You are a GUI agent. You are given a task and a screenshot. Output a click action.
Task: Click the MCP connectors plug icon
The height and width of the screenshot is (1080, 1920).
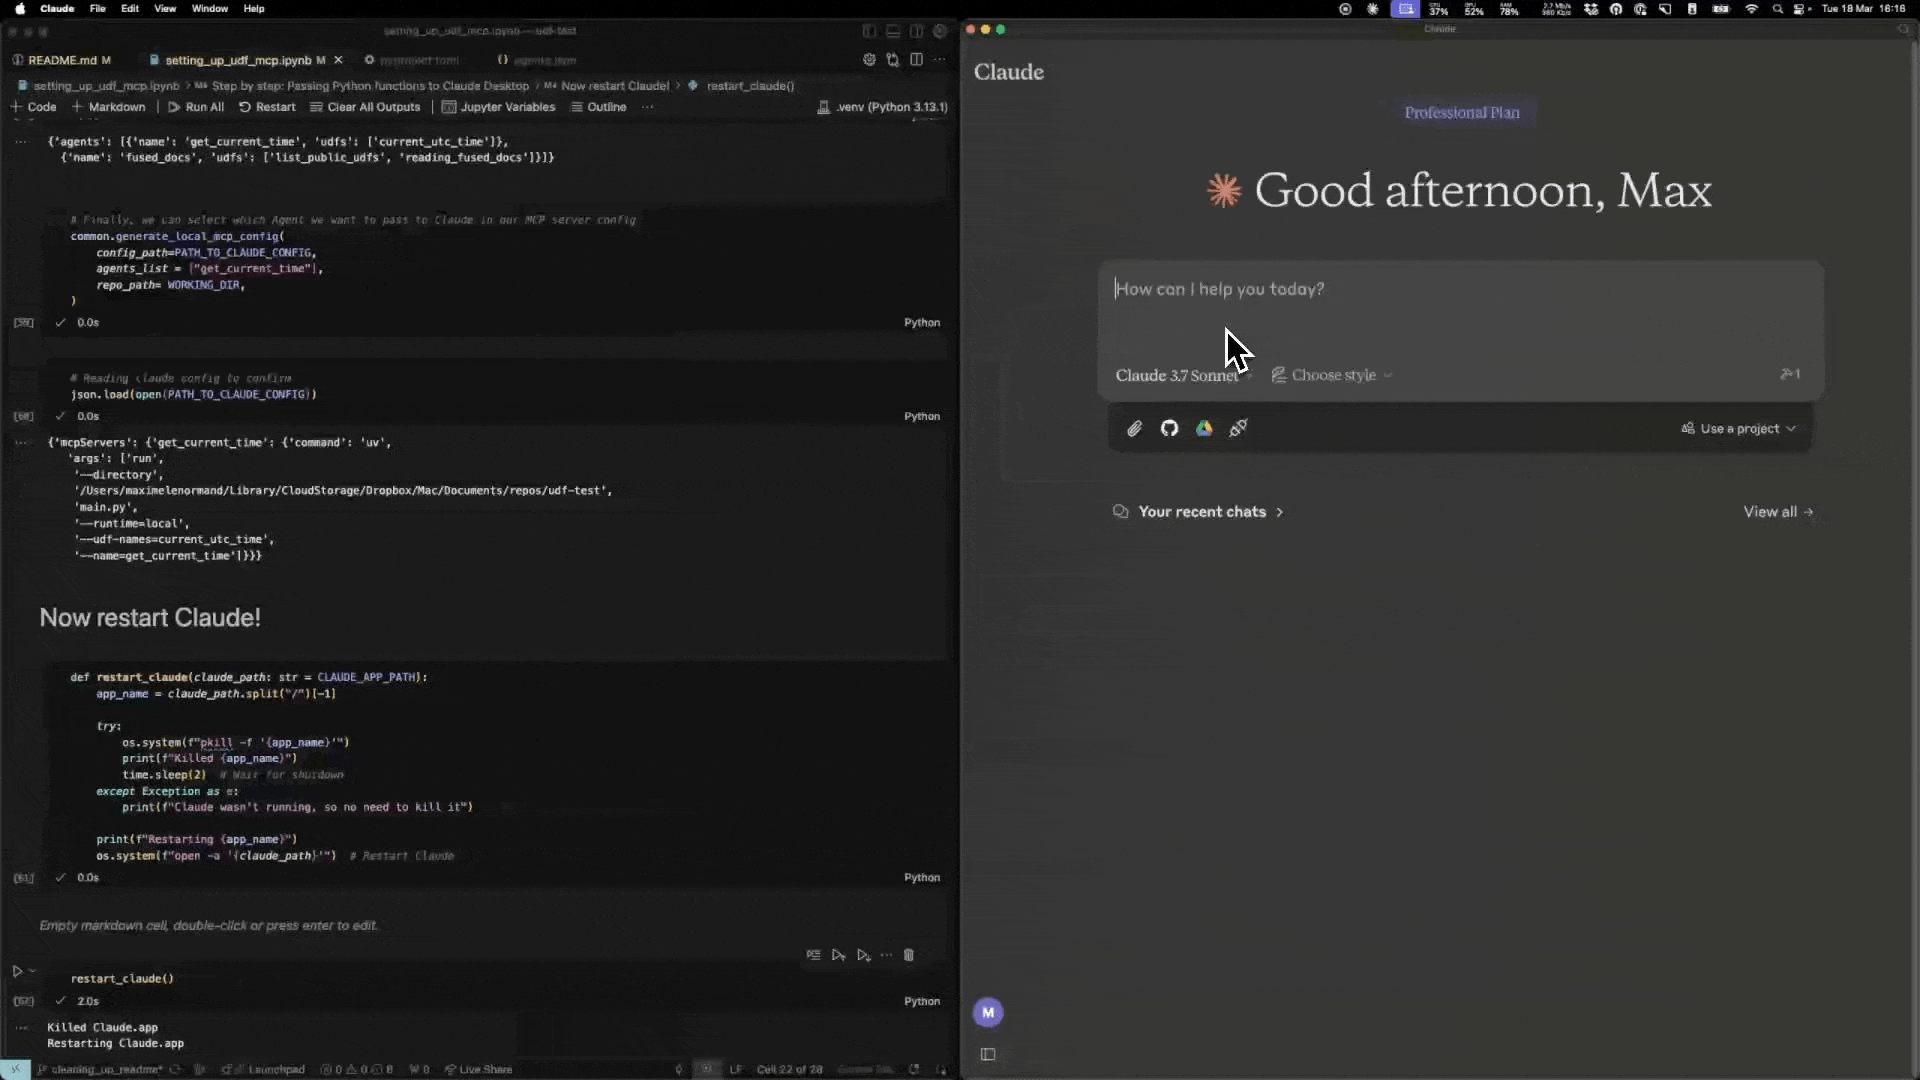(1239, 428)
